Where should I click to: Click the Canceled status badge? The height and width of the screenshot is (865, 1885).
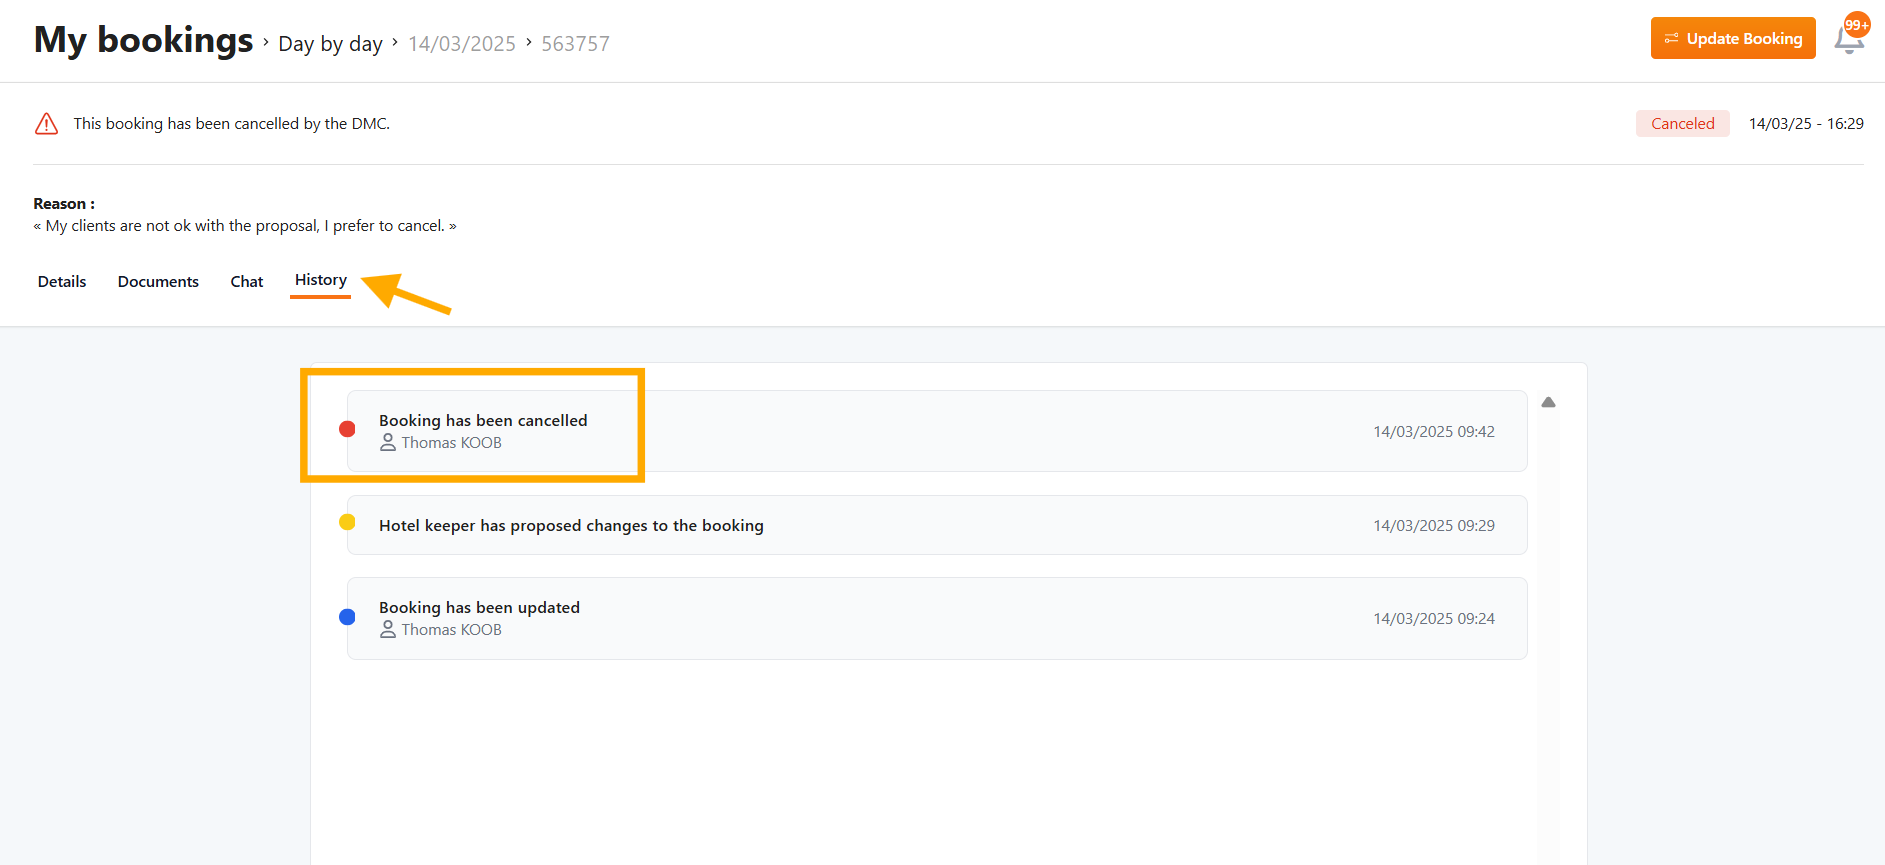pyautogui.click(x=1682, y=124)
